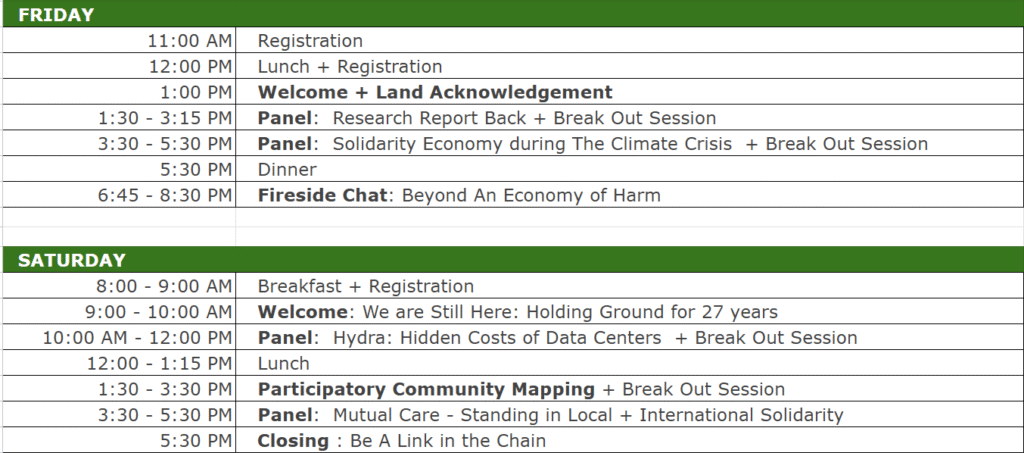The height and width of the screenshot is (453, 1024).
Task: Select We are Still Here welcome session
Action: [x=630, y=312]
